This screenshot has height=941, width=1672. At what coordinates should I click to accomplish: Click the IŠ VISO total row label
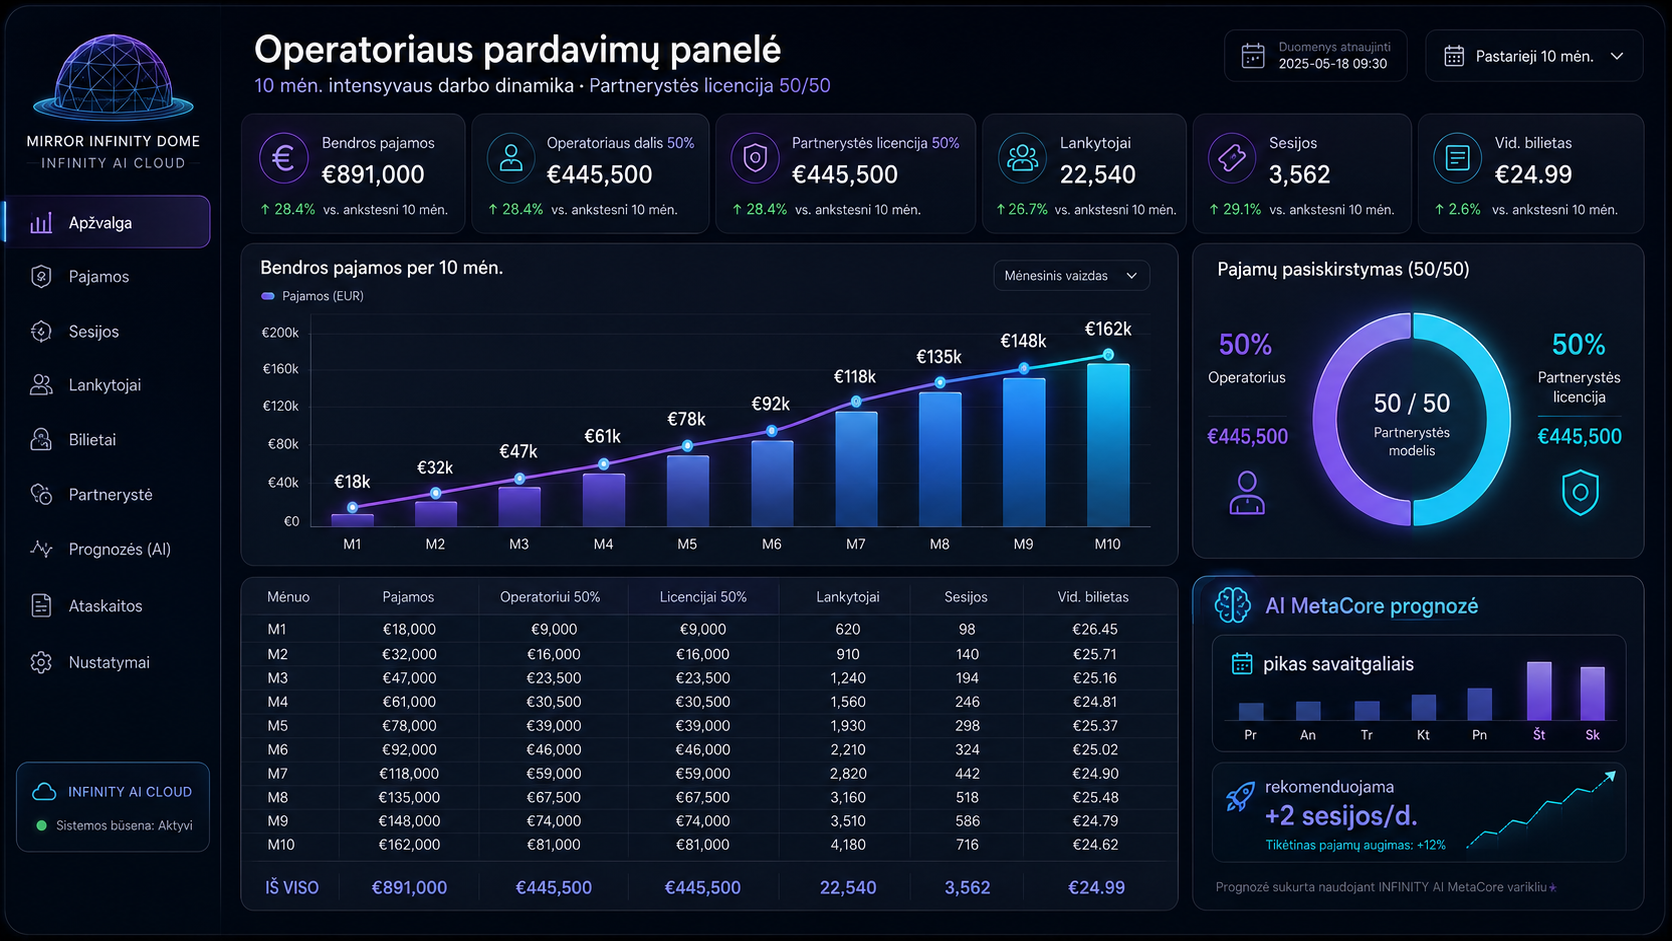click(x=292, y=887)
